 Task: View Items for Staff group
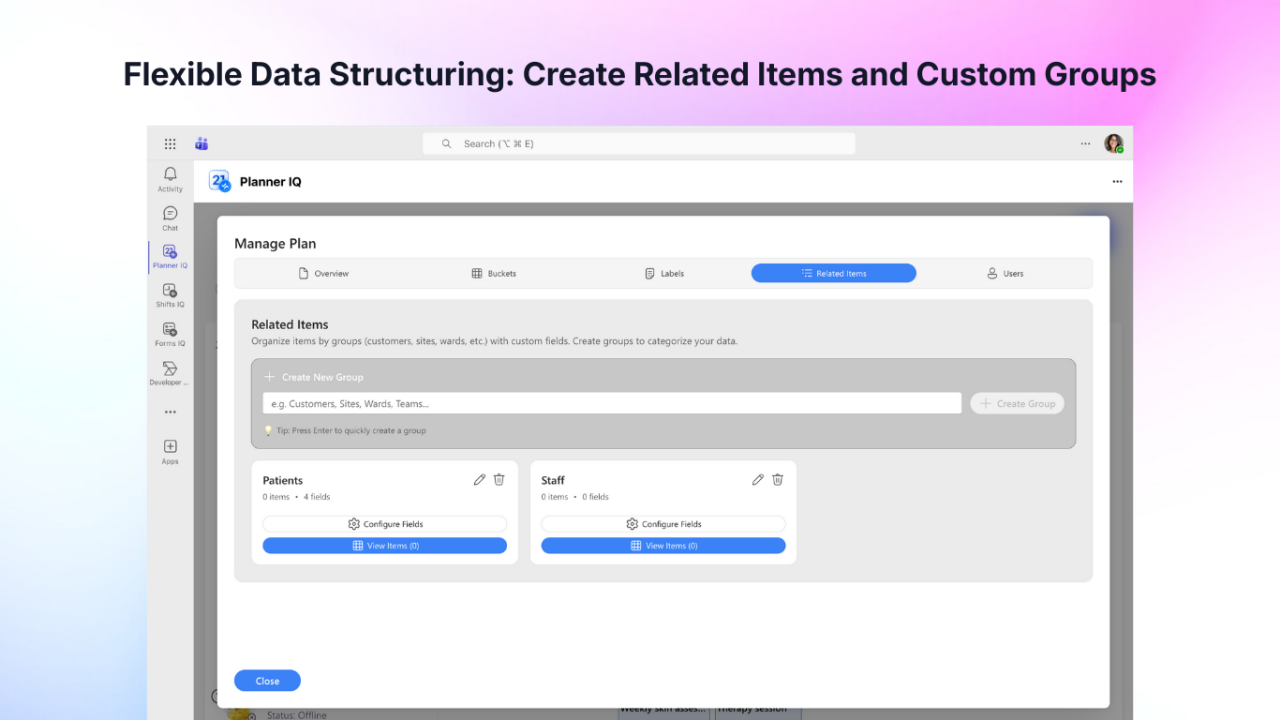click(x=663, y=546)
